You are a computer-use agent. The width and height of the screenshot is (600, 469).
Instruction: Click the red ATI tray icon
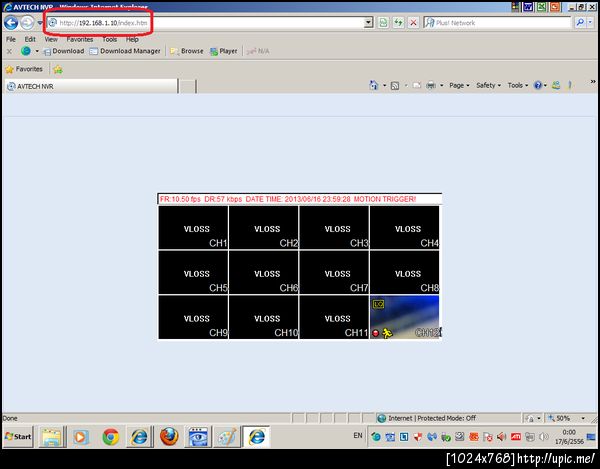point(515,436)
